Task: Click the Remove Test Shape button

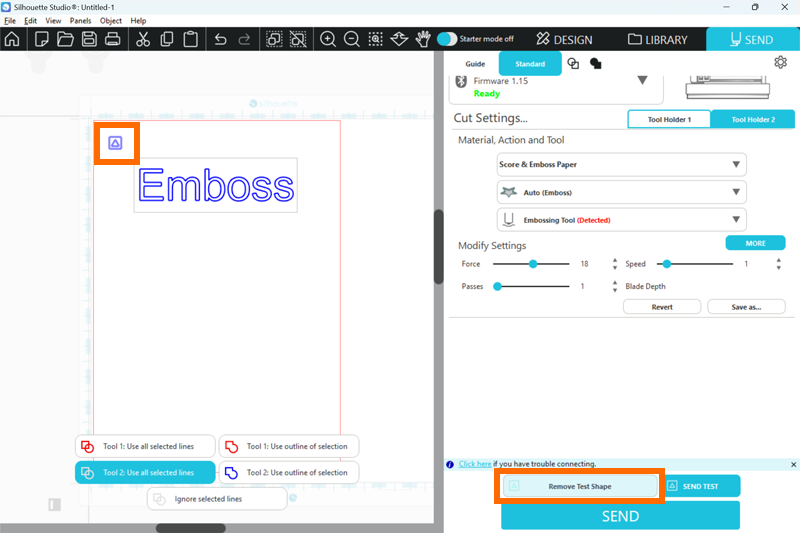Action: 580,486
